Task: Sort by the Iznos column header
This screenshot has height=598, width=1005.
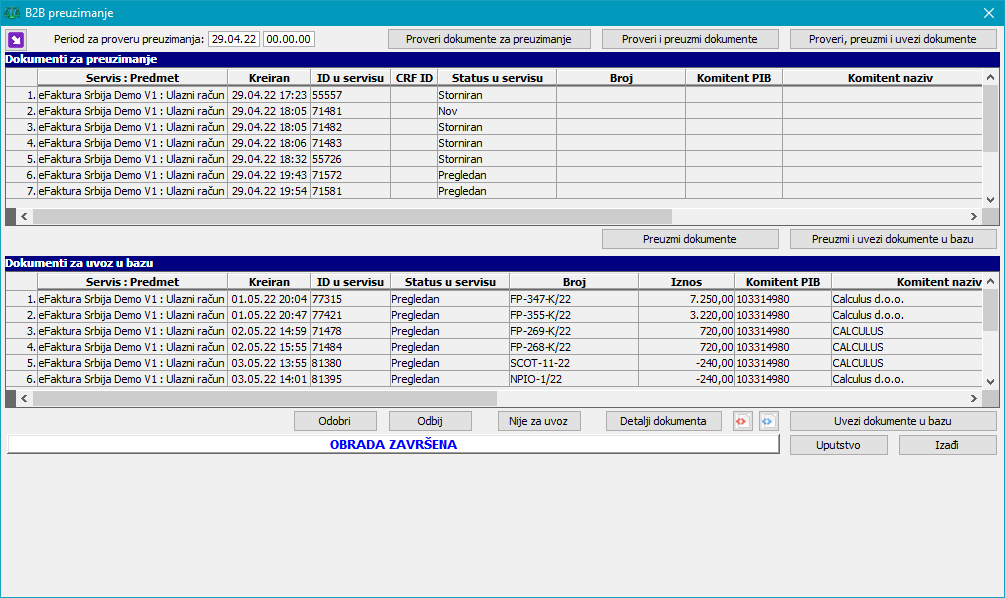Action: coord(685,282)
